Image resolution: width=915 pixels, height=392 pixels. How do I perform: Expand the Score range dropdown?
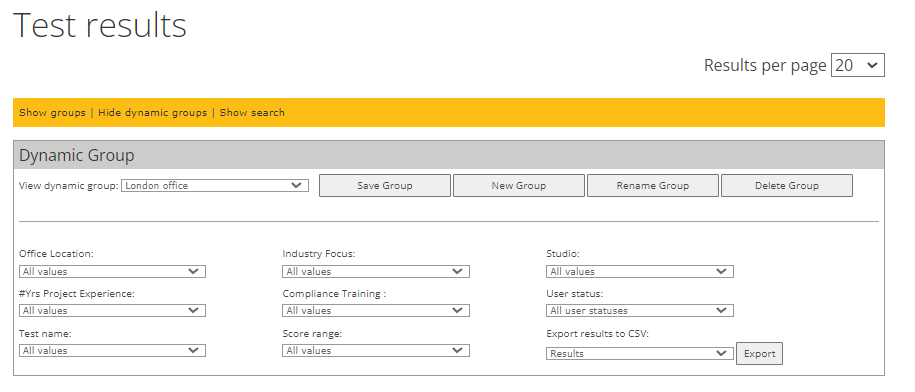click(x=376, y=350)
